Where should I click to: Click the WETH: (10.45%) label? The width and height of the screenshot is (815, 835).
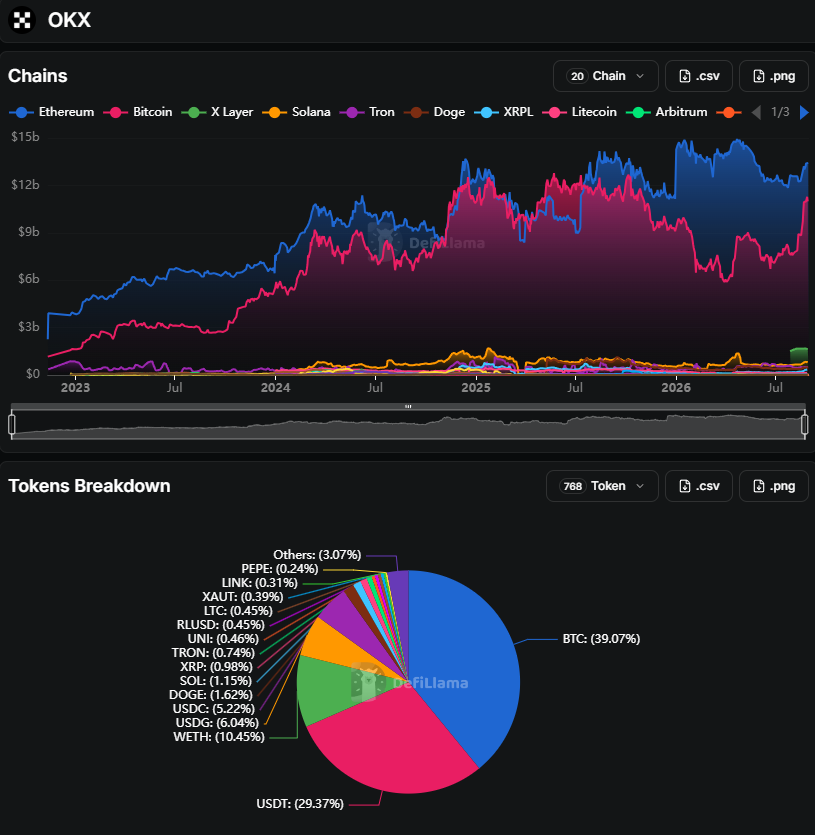point(219,737)
